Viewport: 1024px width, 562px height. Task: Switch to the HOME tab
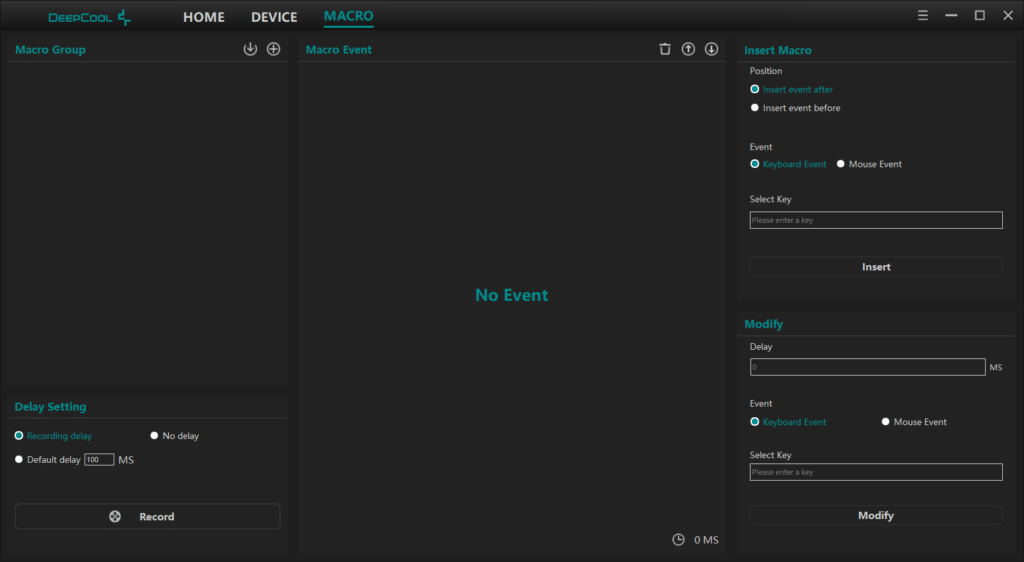pos(203,17)
